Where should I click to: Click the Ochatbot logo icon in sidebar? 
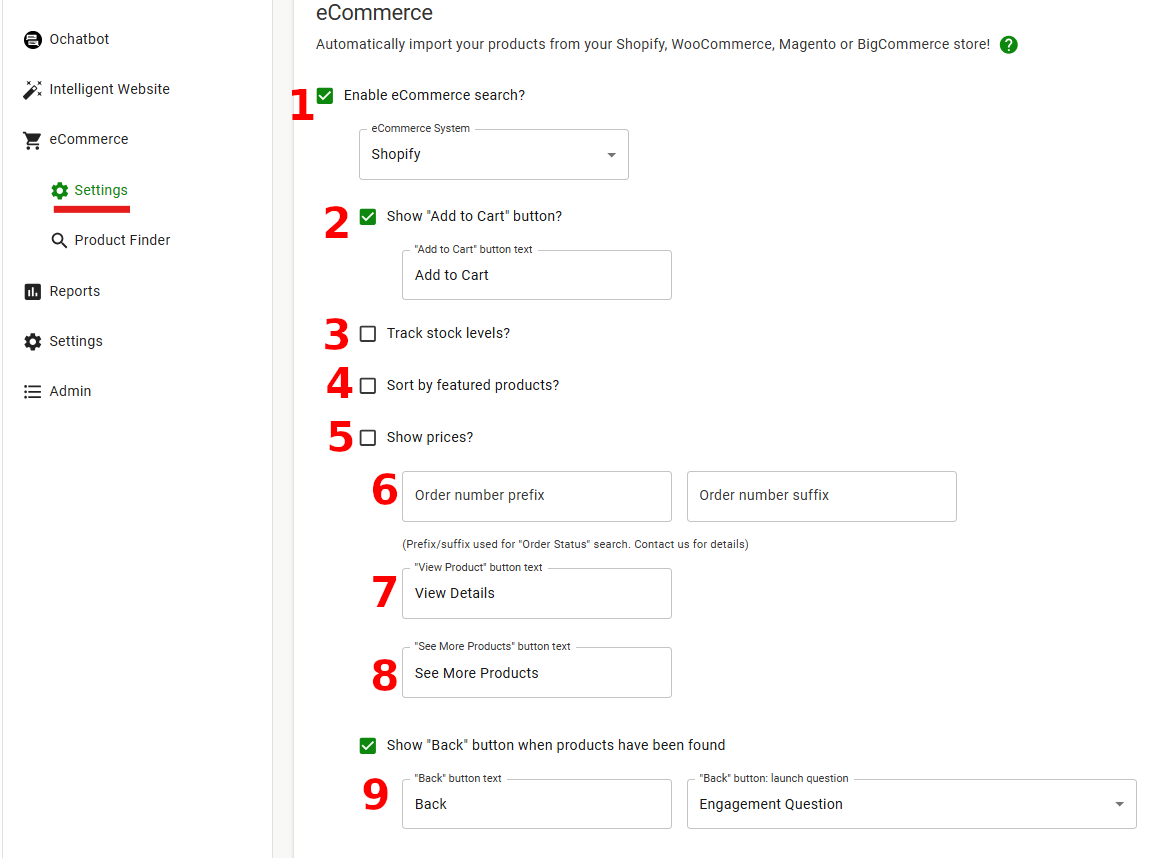point(33,40)
